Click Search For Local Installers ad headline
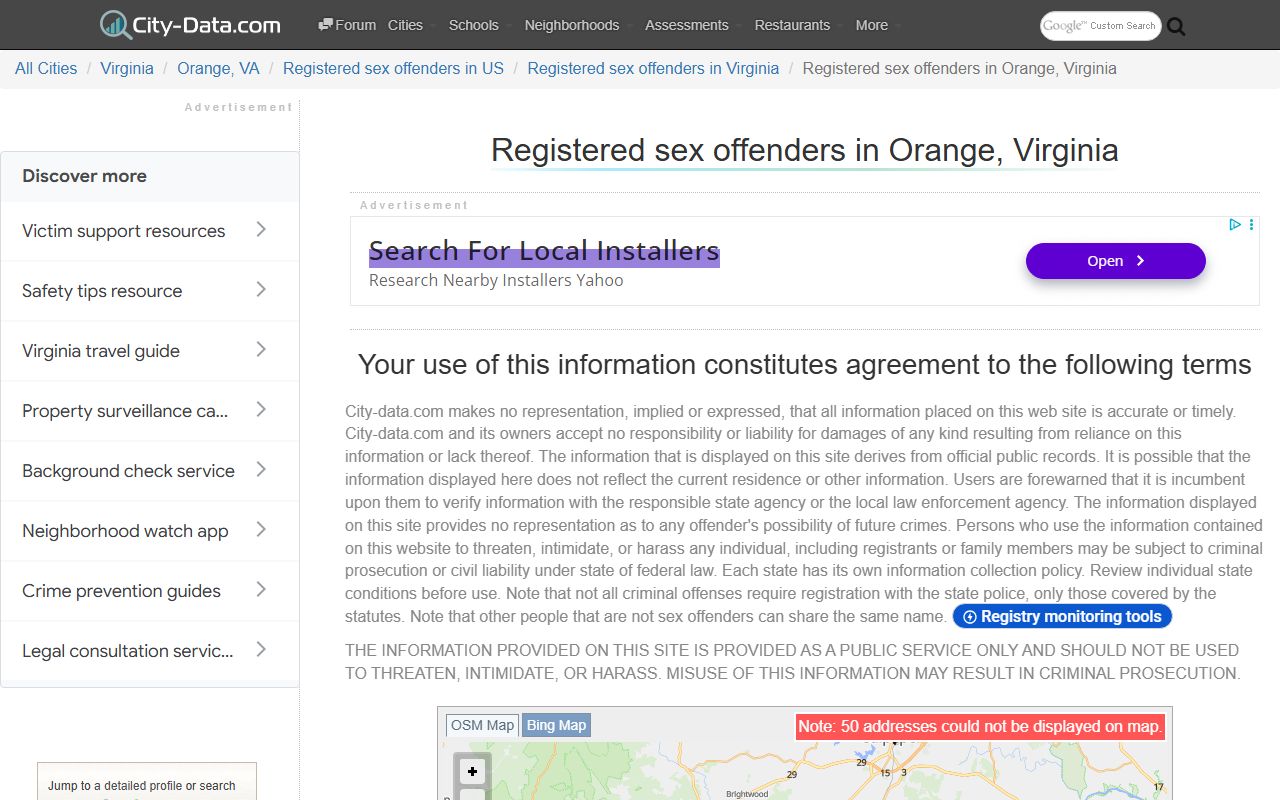The image size is (1280, 800). [x=544, y=251]
